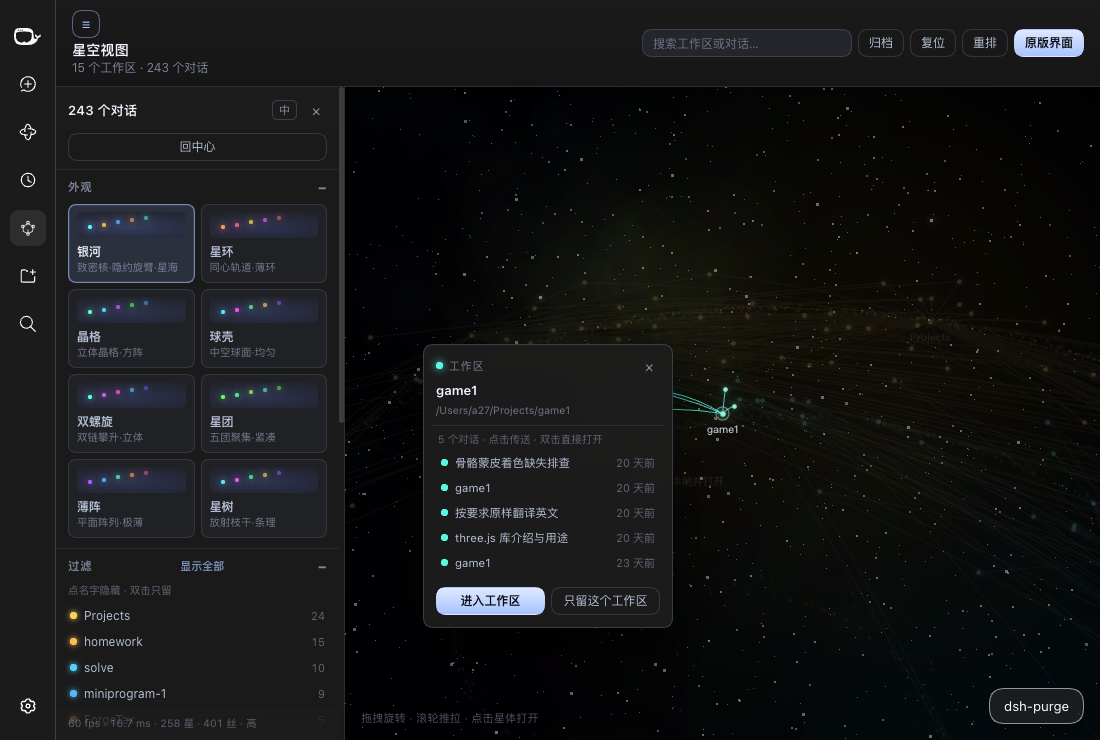1100x740 pixels.
Task: Switch to 原版界面
Action: coord(1048,43)
